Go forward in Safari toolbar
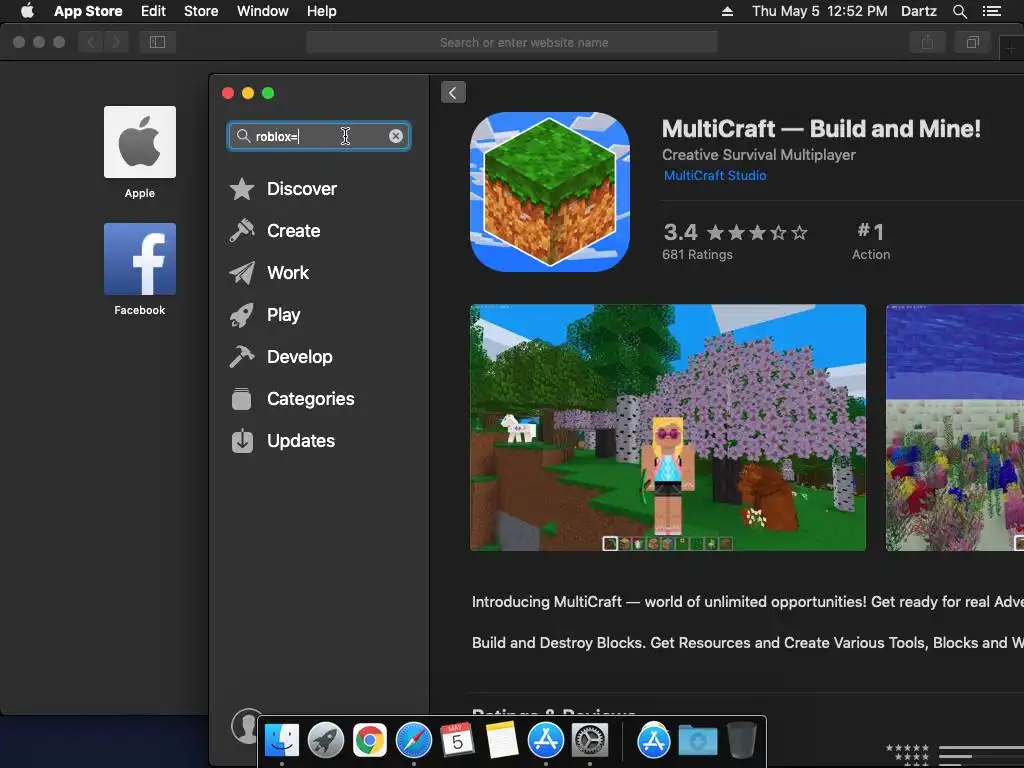The width and height of the screenshot is (1024, 768). click(x=116, y=42)
